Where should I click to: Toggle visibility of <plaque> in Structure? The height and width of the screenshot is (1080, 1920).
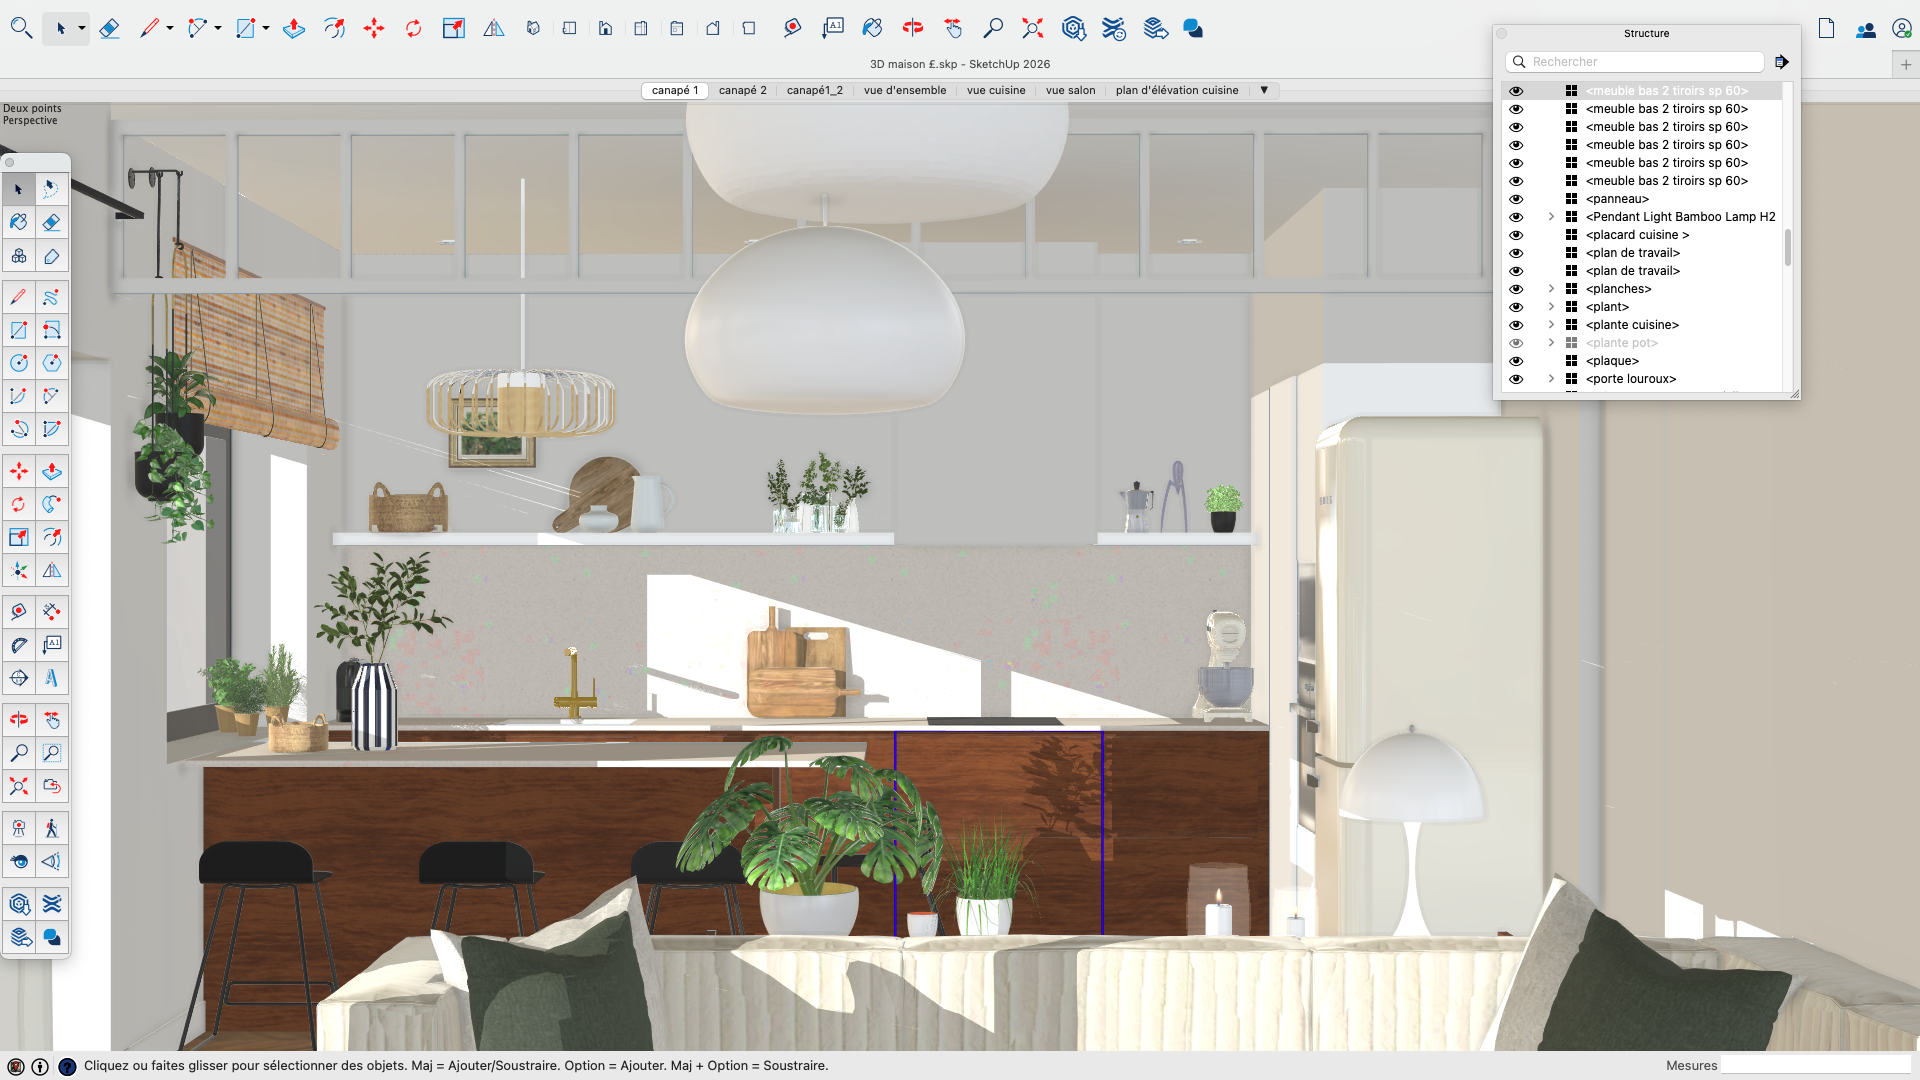(1517, 360)
